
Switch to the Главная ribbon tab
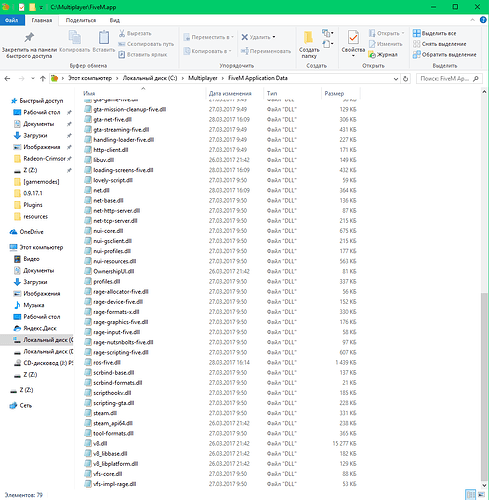click(42, 20)
